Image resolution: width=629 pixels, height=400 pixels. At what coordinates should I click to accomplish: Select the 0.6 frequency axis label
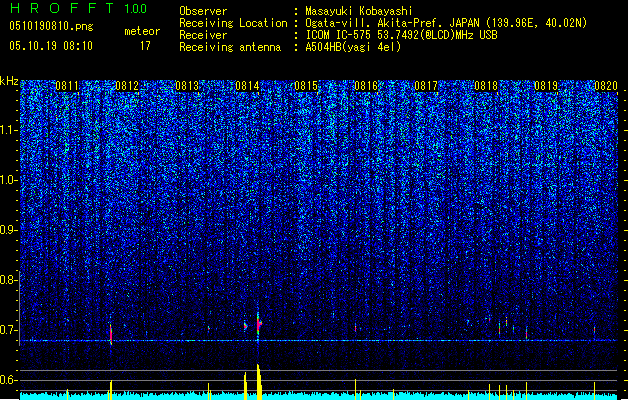click(9, 380)
